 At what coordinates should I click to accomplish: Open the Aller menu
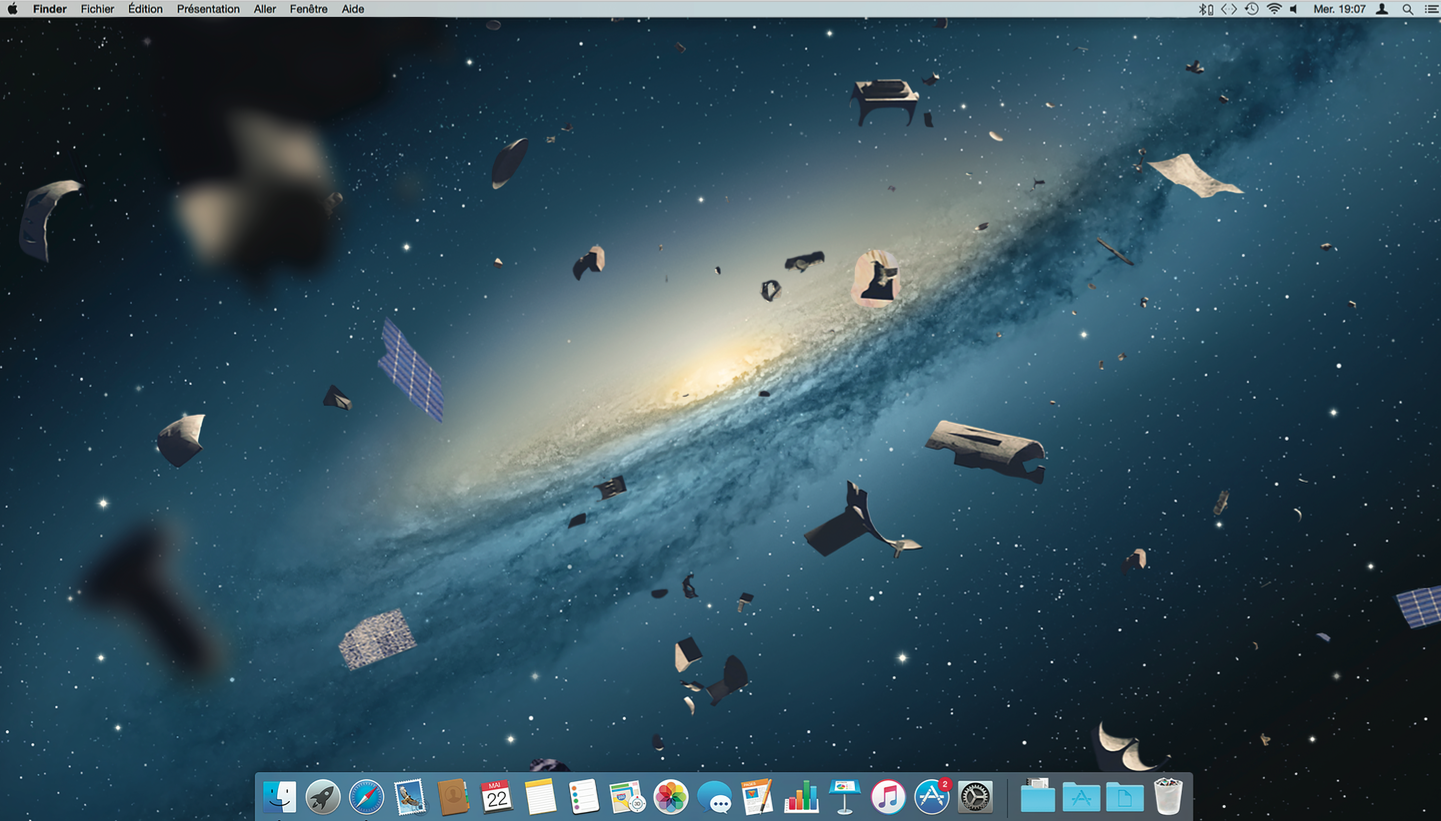coord(265,9)
